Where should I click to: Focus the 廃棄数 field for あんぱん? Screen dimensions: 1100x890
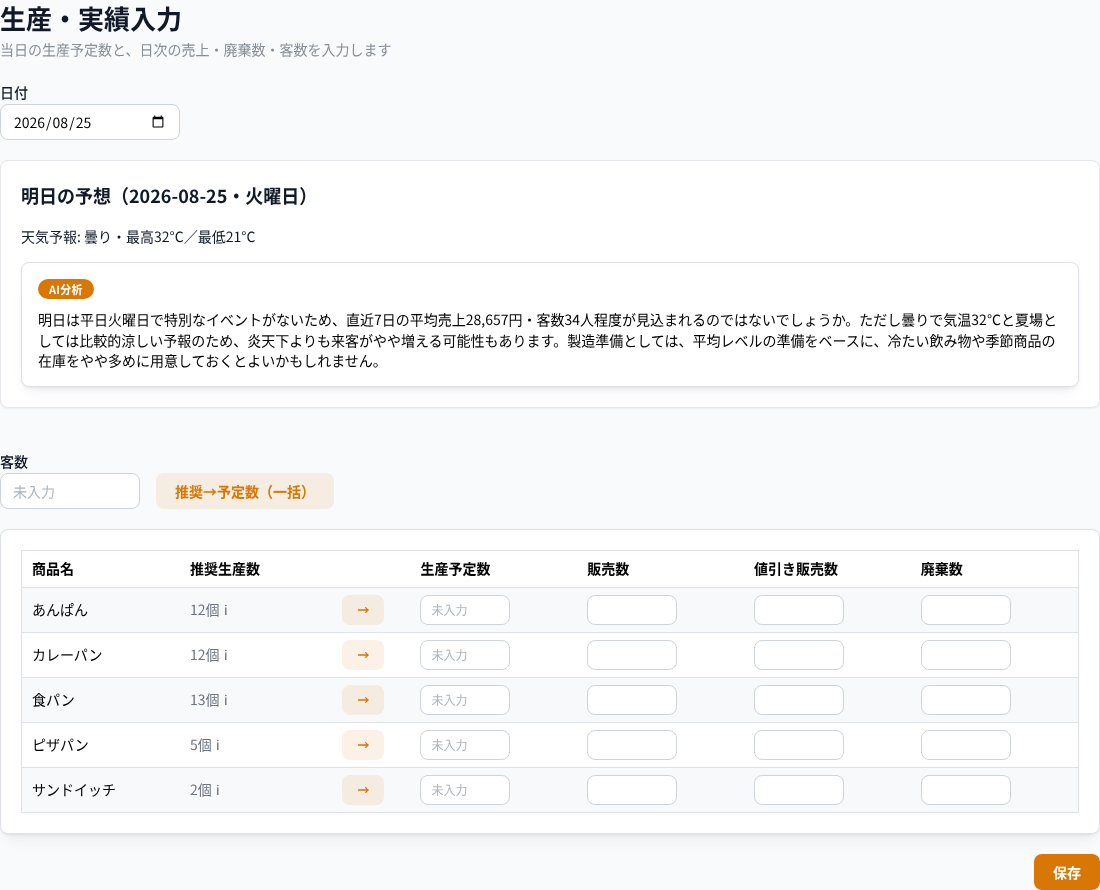965,610
